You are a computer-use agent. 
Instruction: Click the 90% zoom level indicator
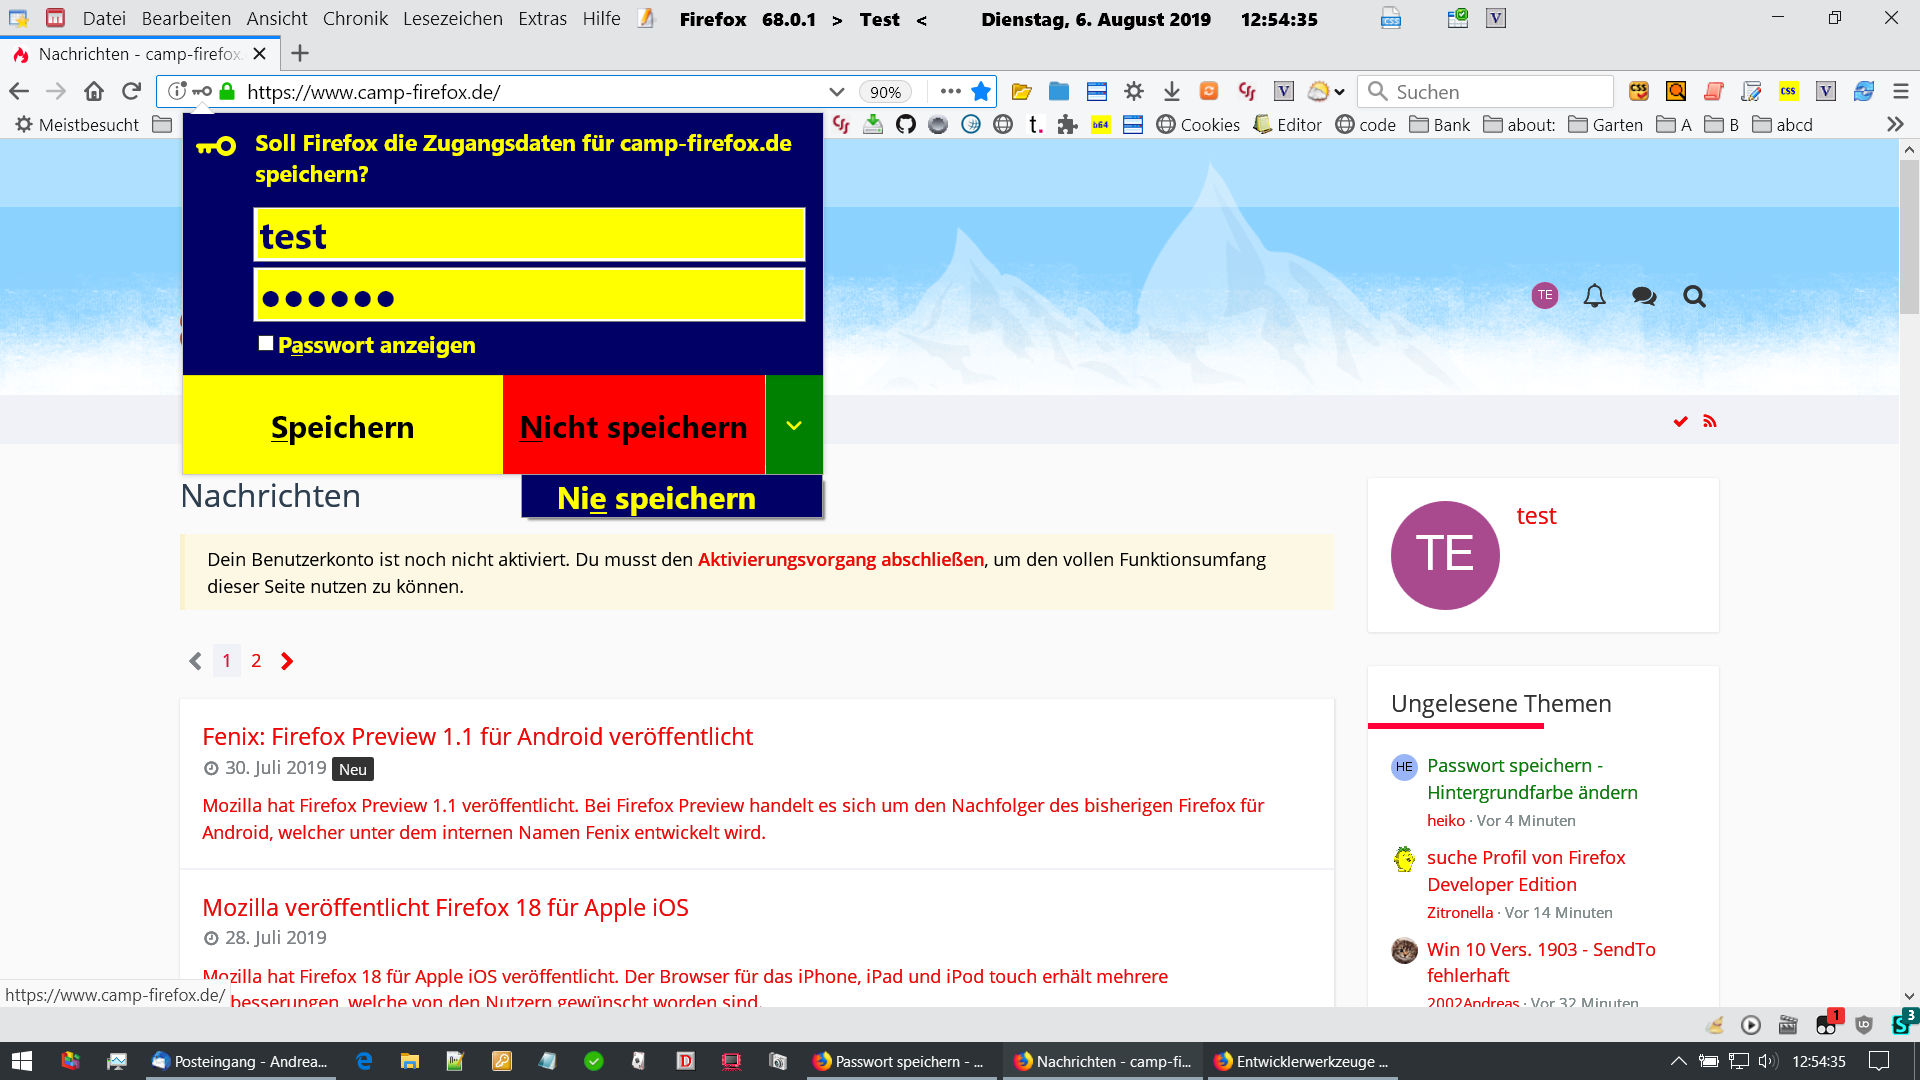(885, 92)
